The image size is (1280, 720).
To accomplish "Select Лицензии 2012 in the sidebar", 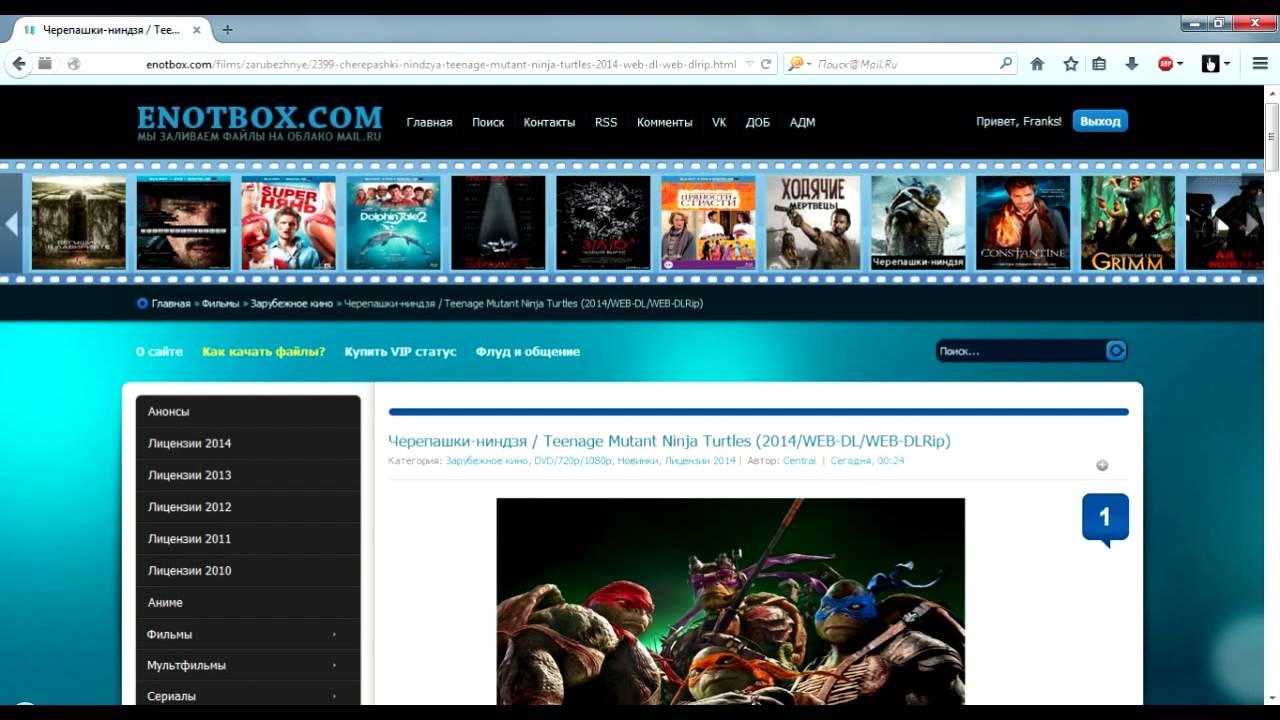I will click(x=248, y=507).
